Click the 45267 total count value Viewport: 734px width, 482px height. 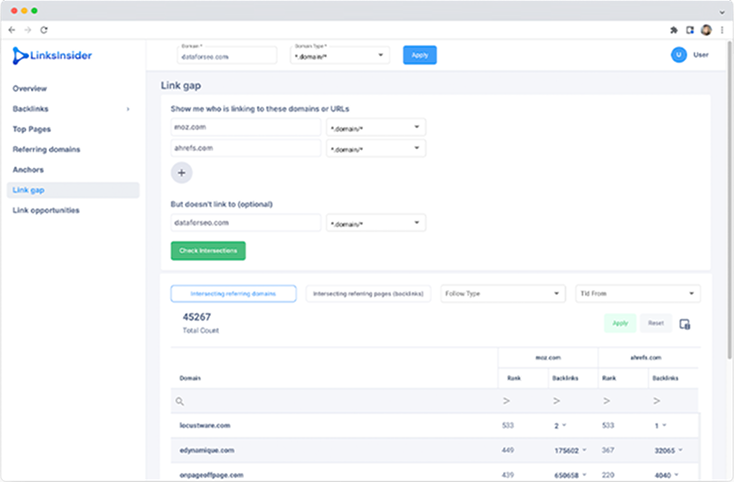(197, 317)
